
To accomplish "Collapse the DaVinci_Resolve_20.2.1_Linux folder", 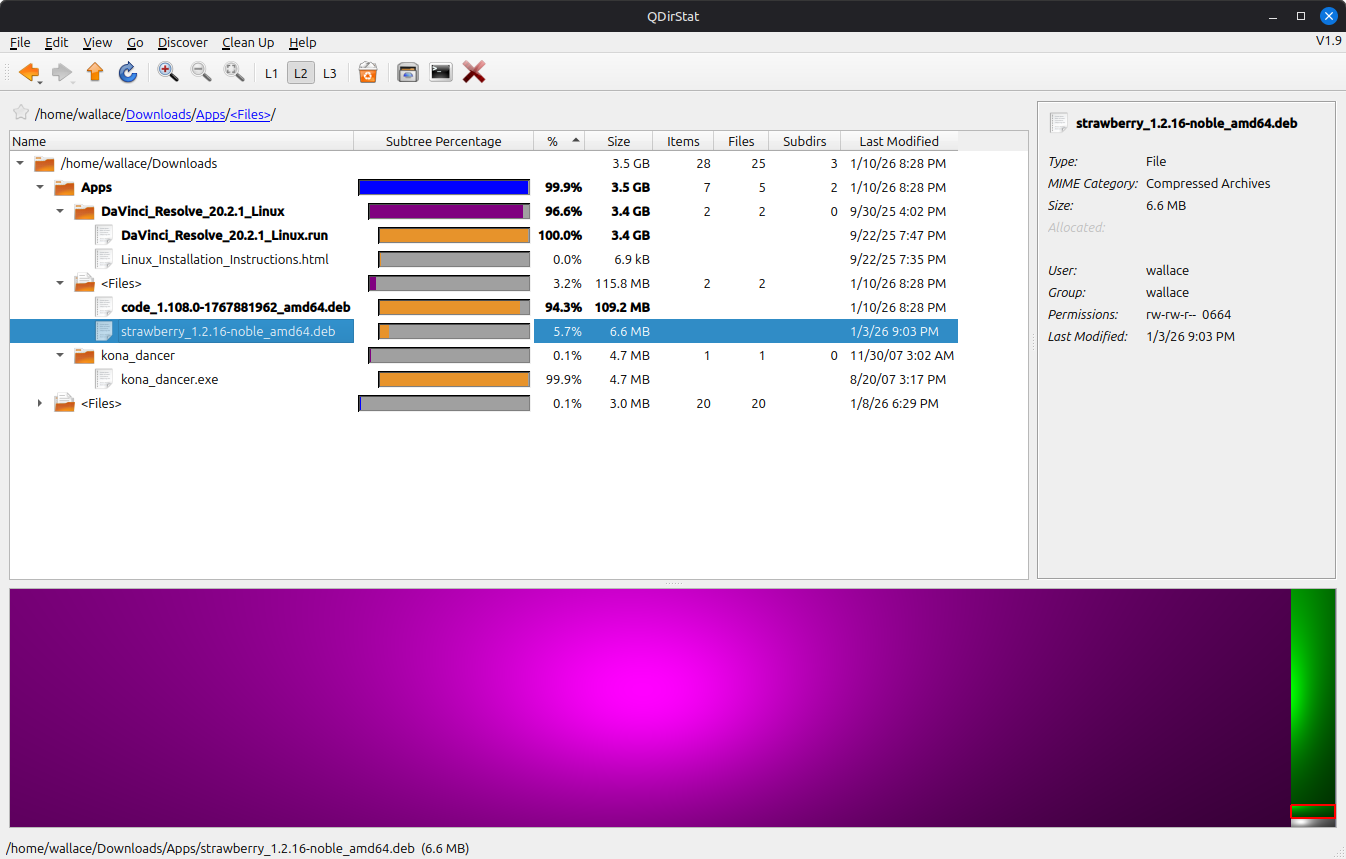I will pos(60,211).
